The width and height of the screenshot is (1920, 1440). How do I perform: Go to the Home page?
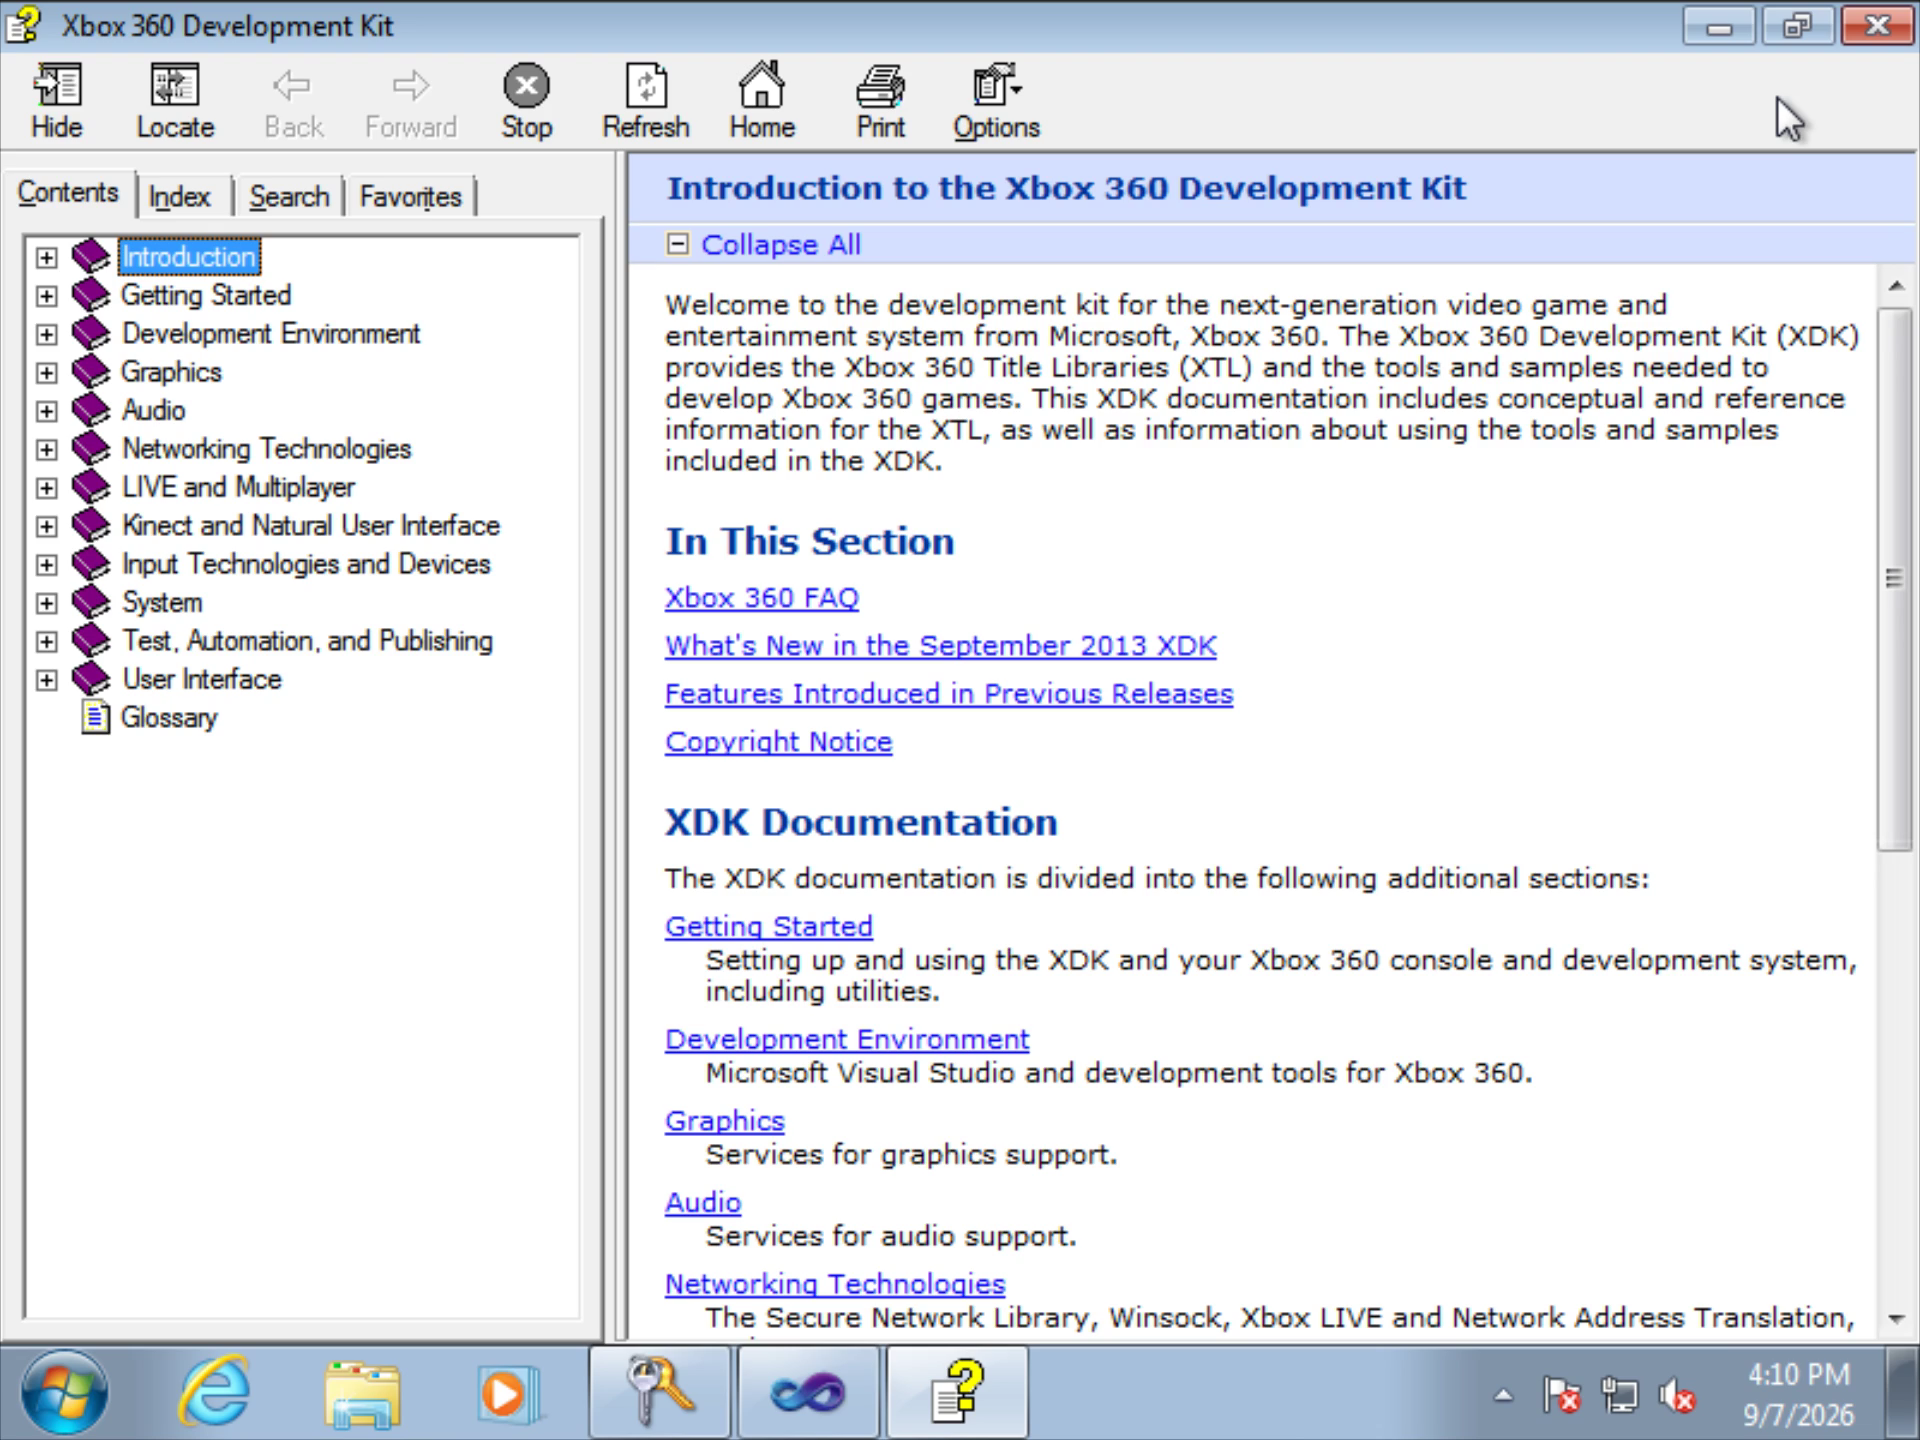pyautogui.click(x=761, y=100)
